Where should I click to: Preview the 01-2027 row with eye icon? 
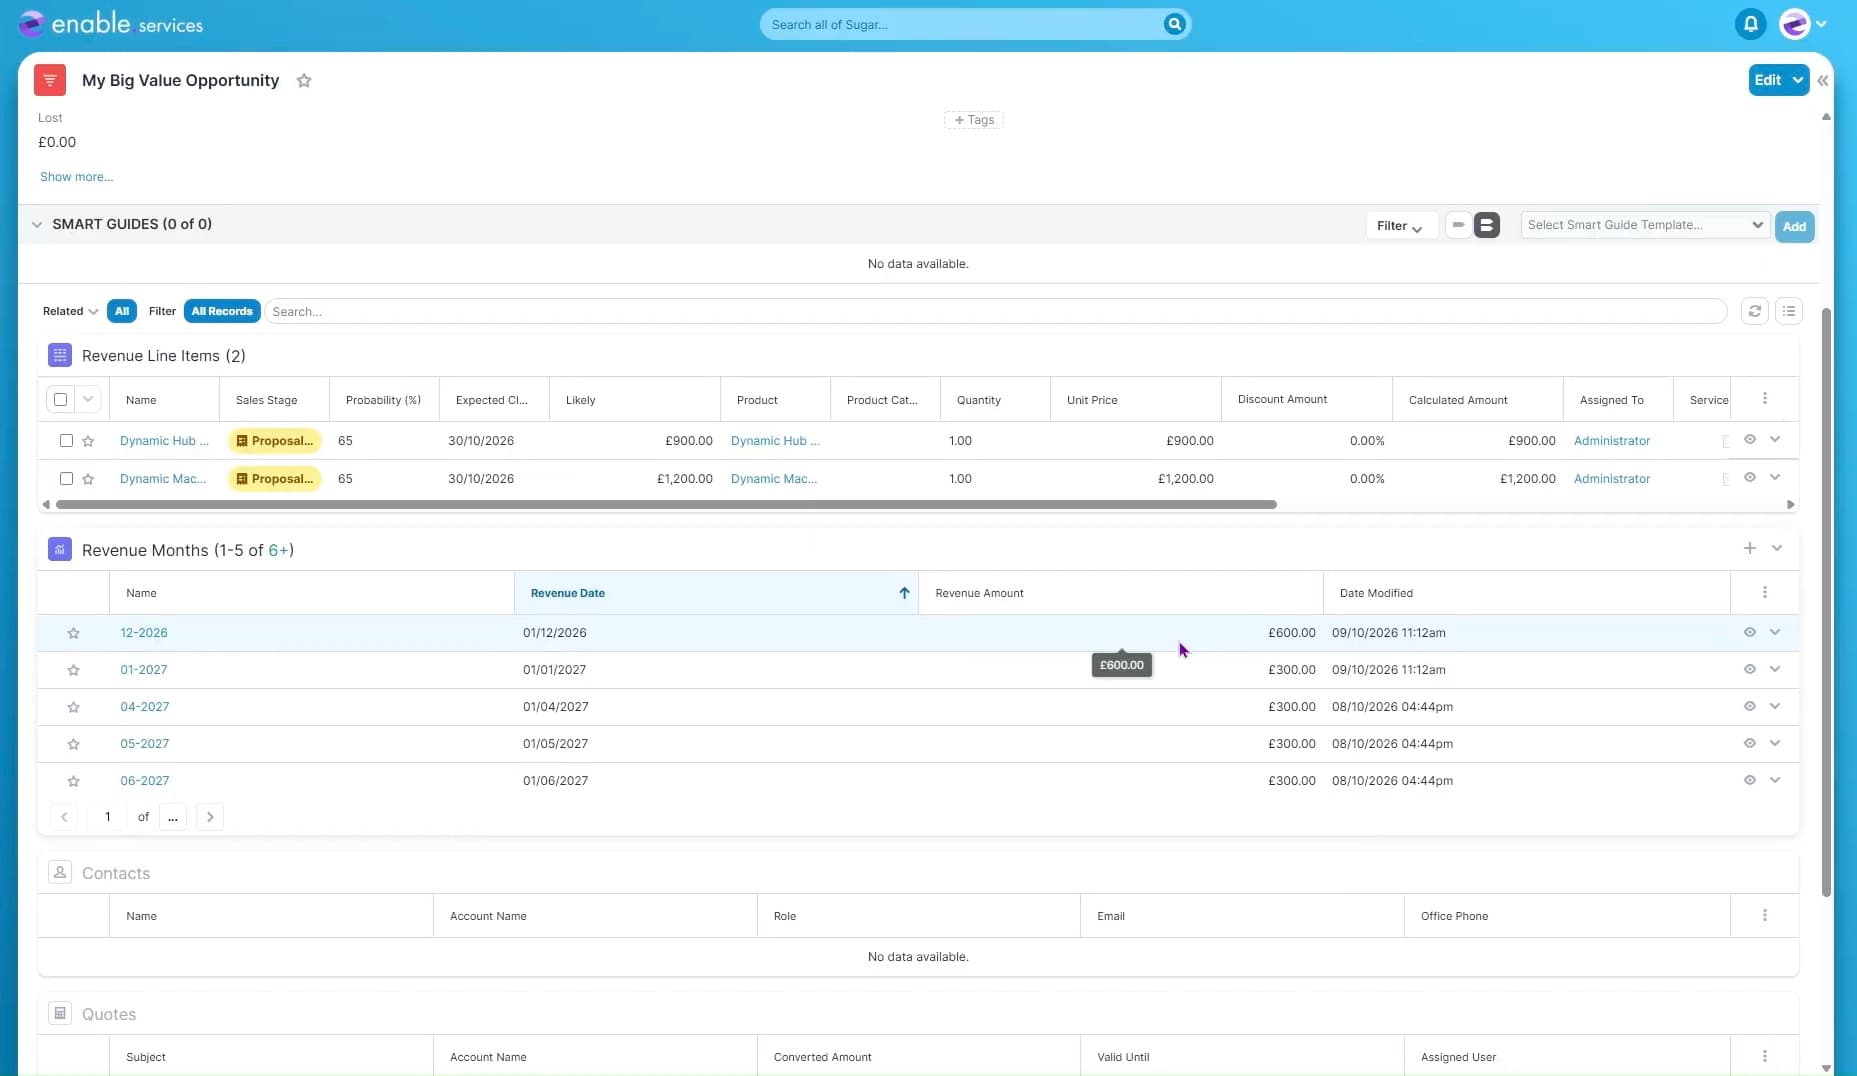1749,669
